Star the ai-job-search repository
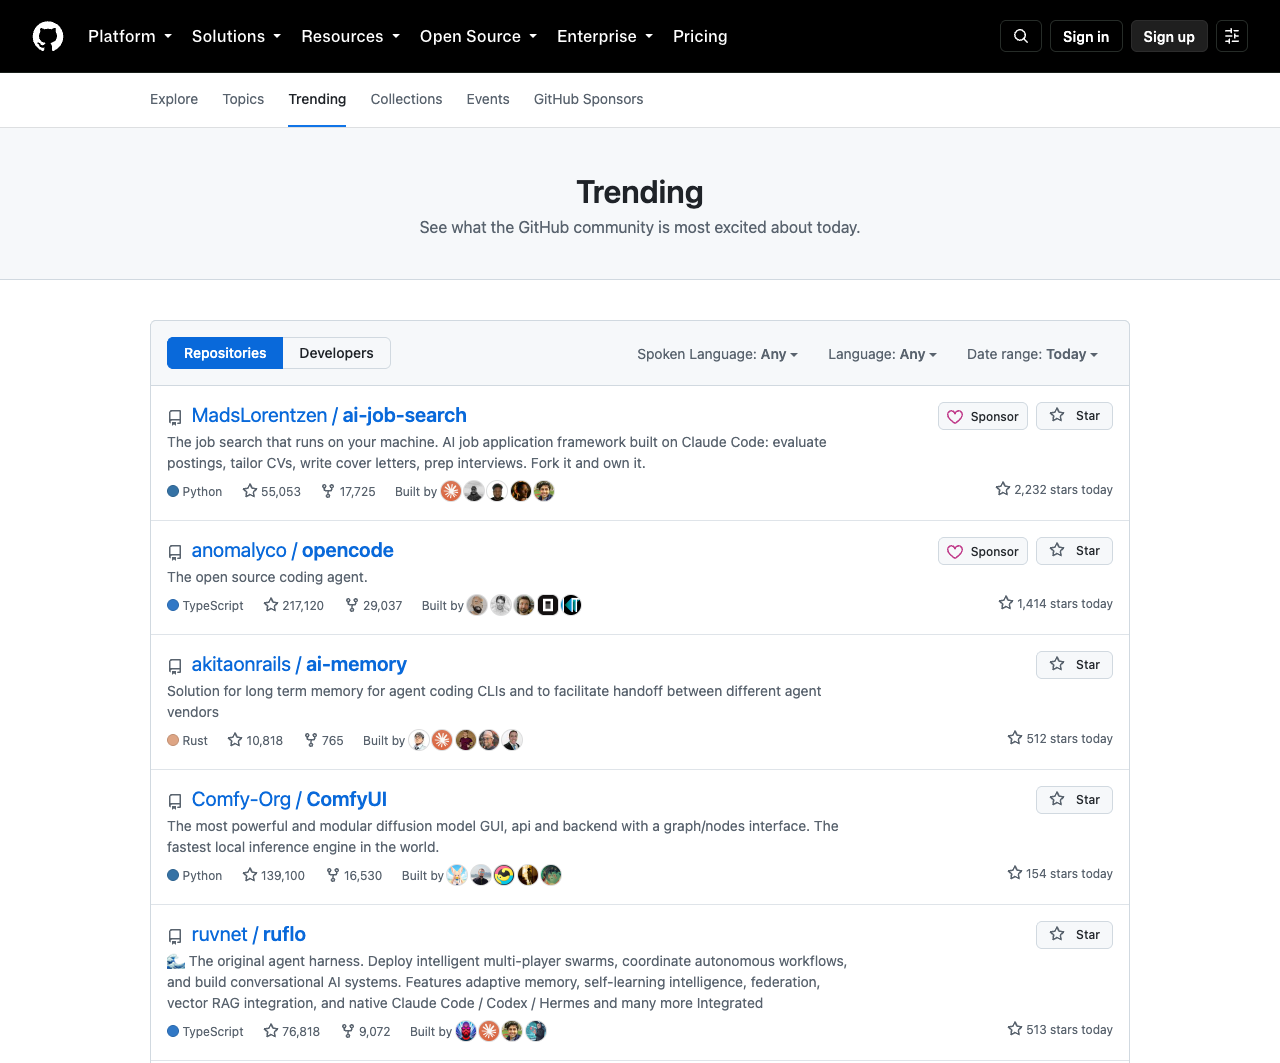The image size is (1280, 1063). coord(1074,416)
